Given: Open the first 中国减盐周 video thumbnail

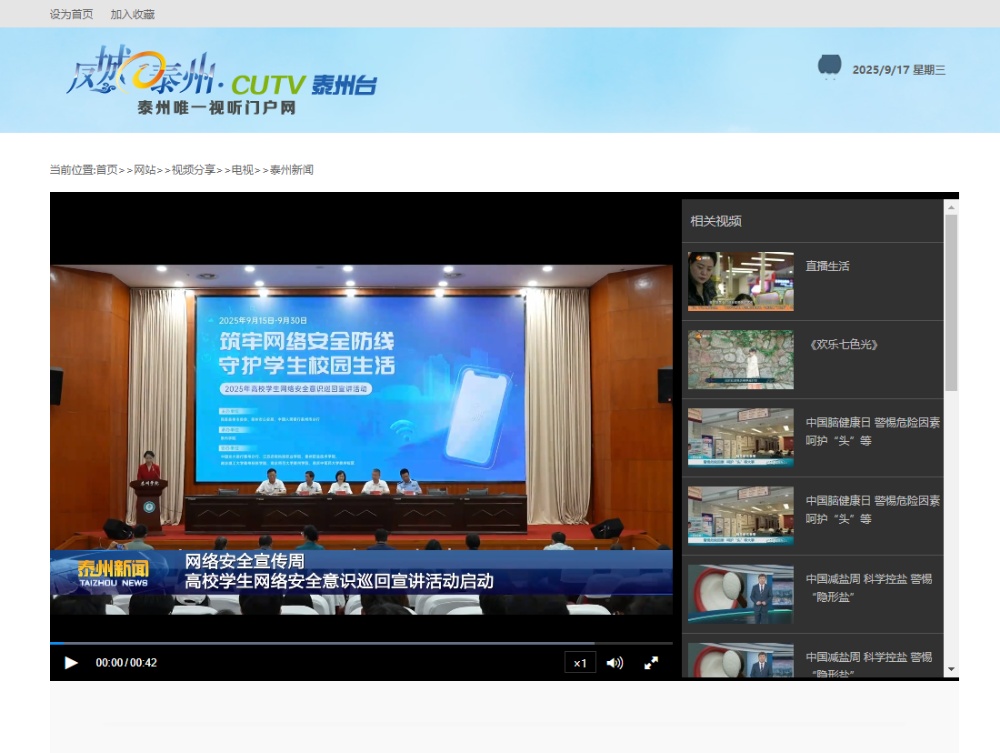Looking at the screenshot, I should tap(740, 594).
